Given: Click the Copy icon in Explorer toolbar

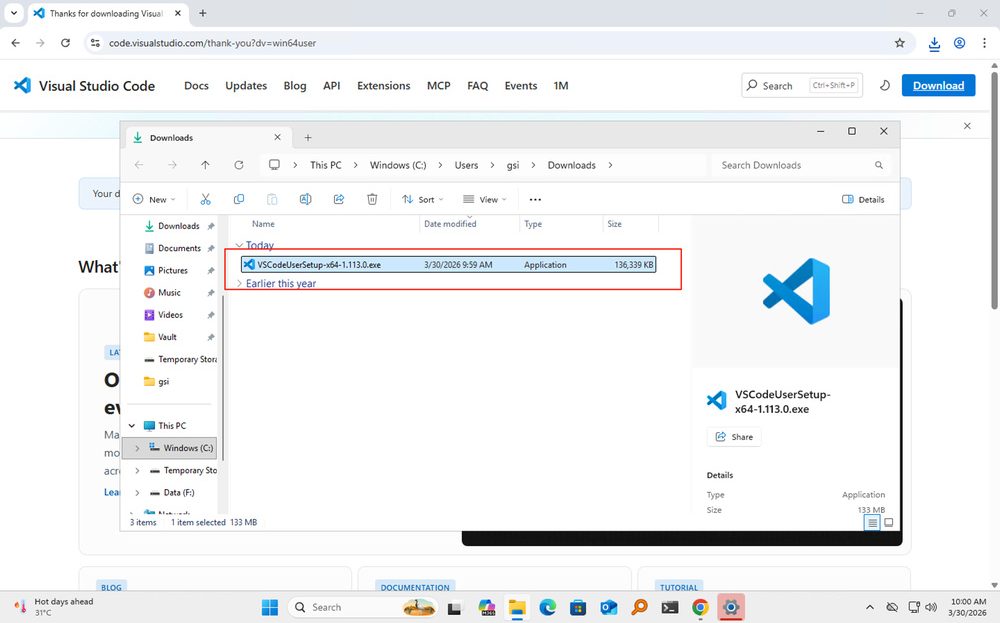Looking at the screenshot, I should pyautogui.click(x=238, y=199).
